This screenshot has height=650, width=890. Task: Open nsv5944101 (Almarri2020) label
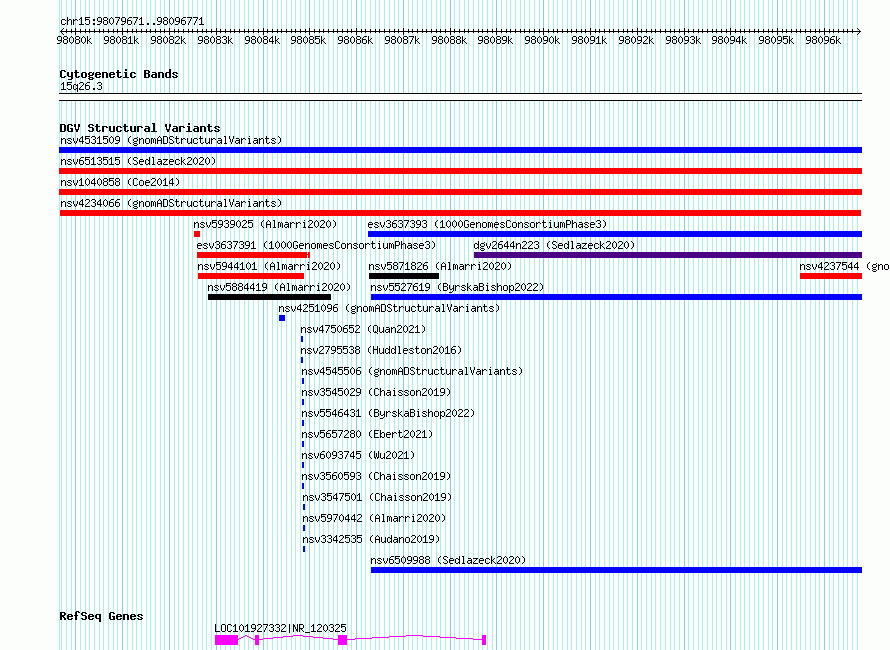(269, 266)
